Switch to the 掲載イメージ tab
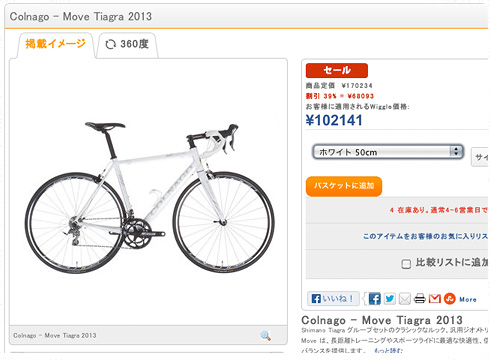This screenshot has width=490, height=360. 55,44
